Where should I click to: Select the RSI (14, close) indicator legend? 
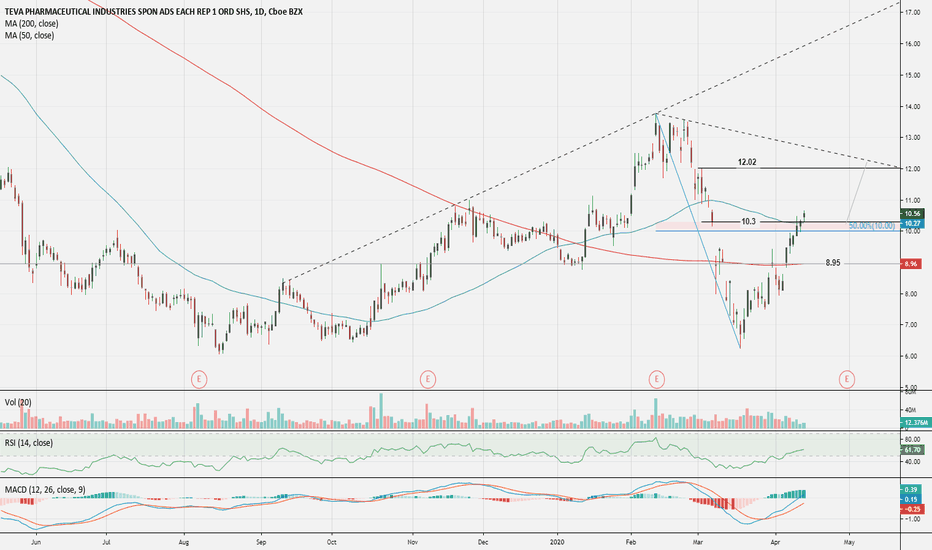click(x=29, y=443)
